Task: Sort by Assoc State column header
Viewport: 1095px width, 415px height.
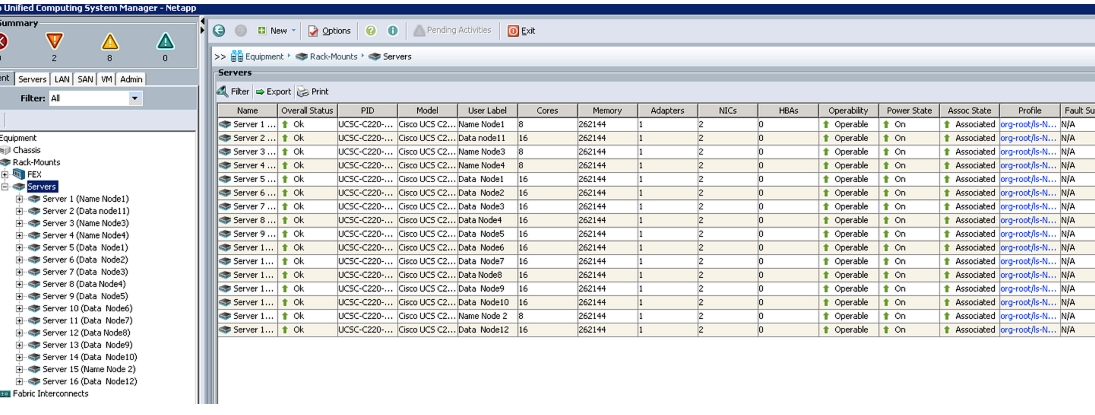Action: coord(969,110)
